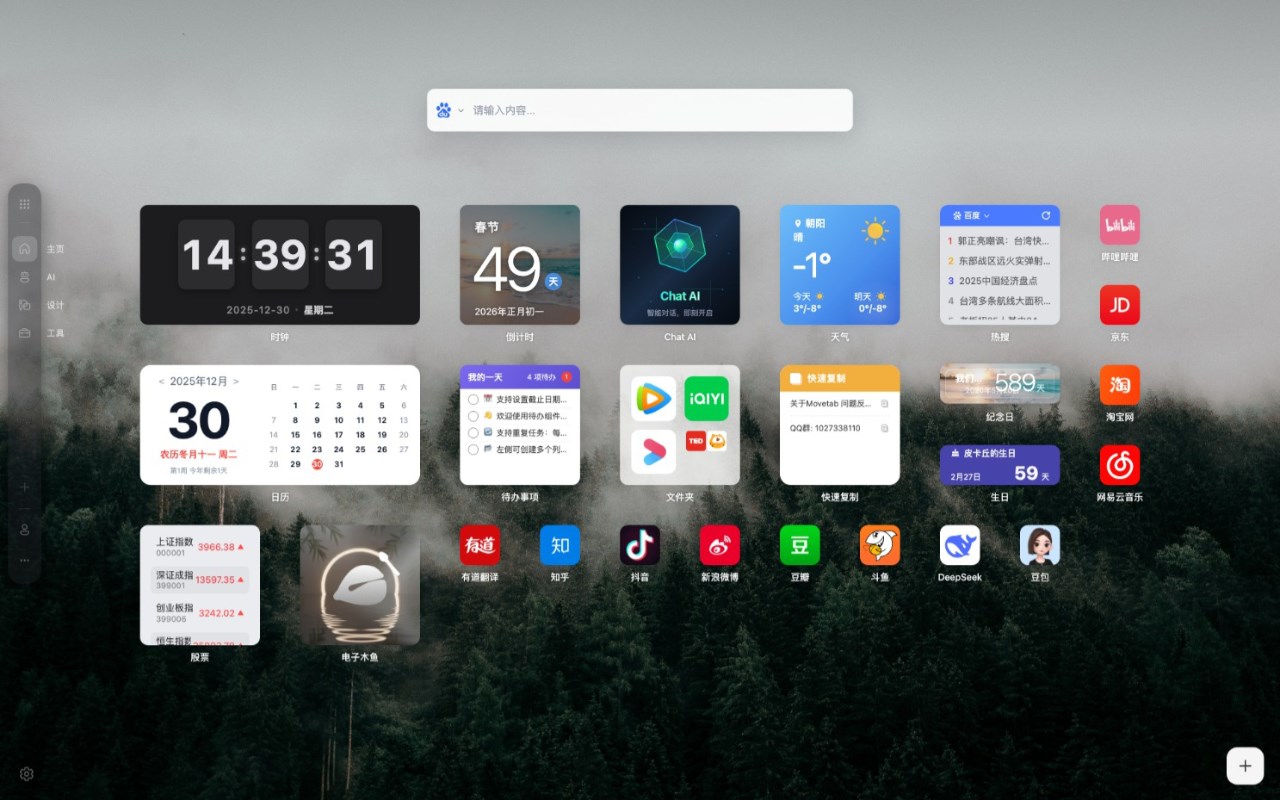Open the 纪念日 anniversary widget showing 589 天
Image resolution: width=1280 pixels, height=800 pixels.
coord(999,384)
